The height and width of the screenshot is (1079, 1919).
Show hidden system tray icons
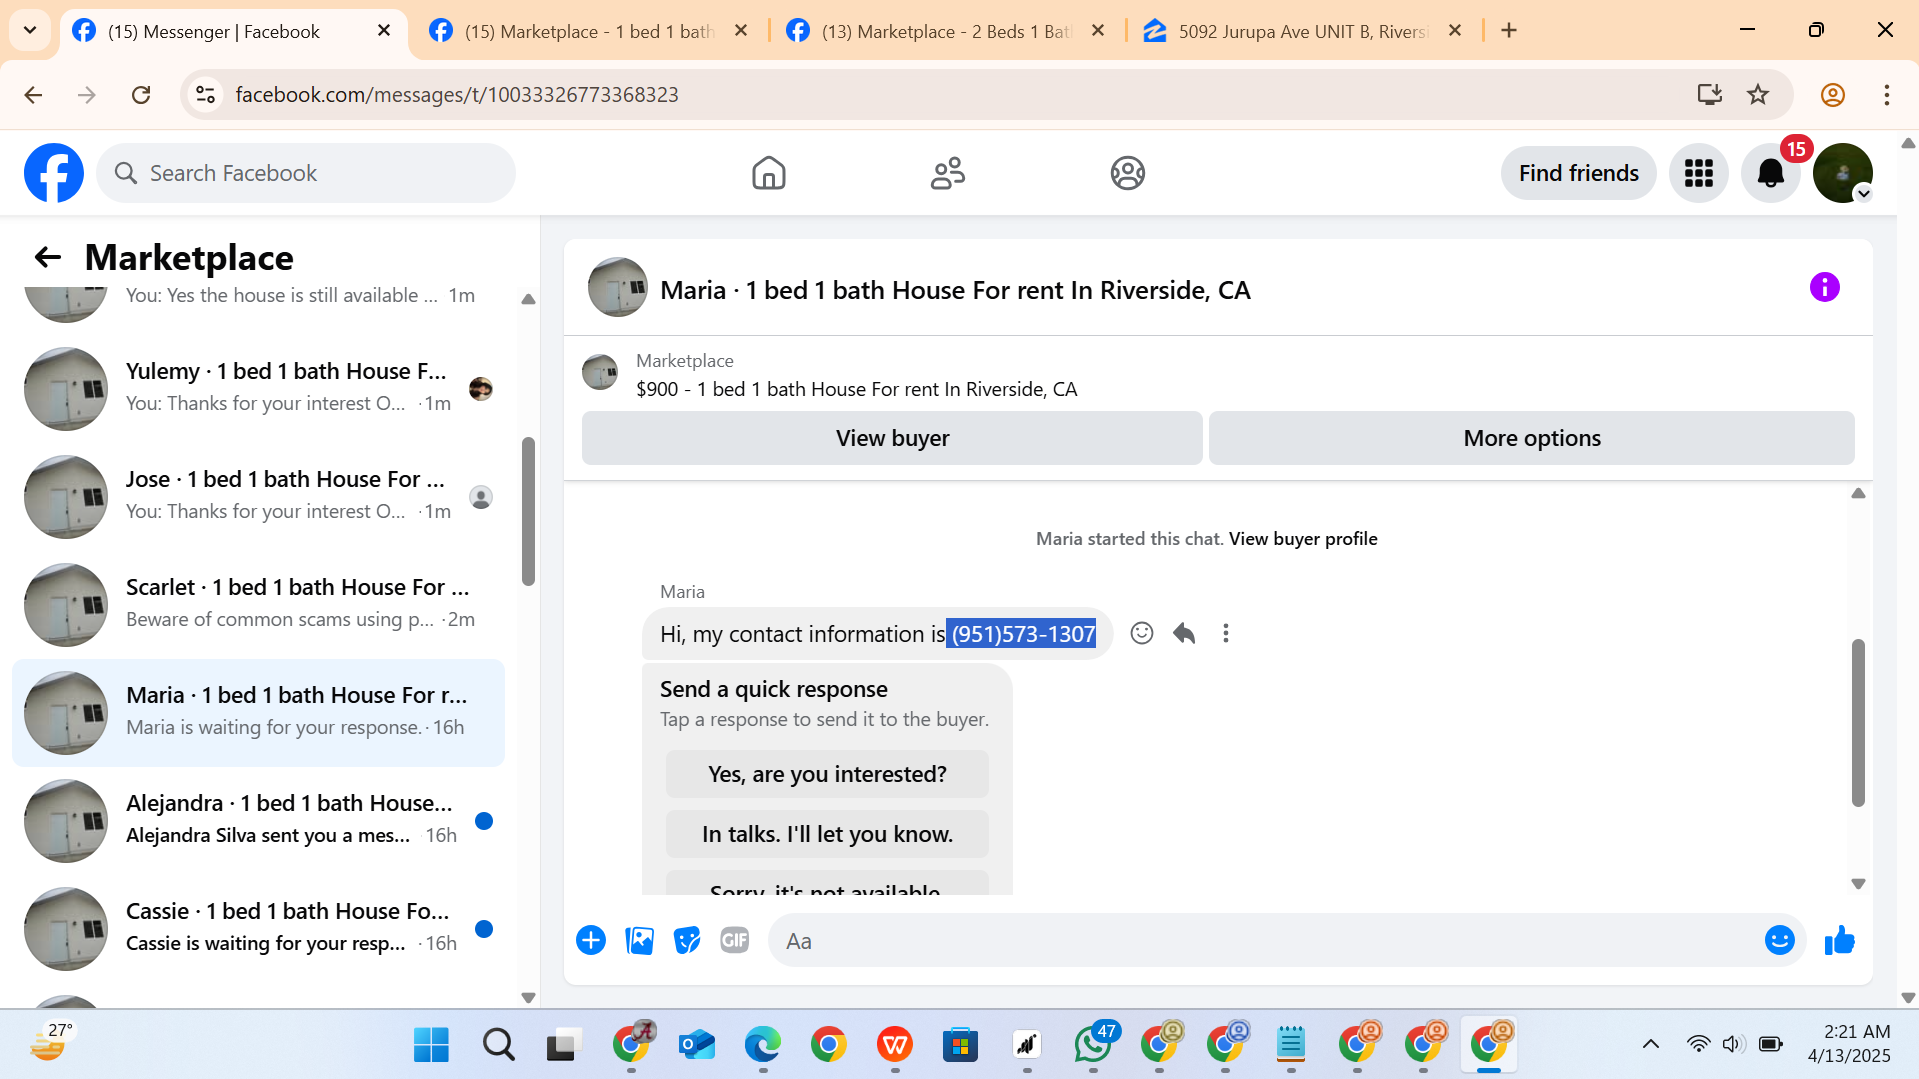pyautogui.click(x=1651, y=1044)
